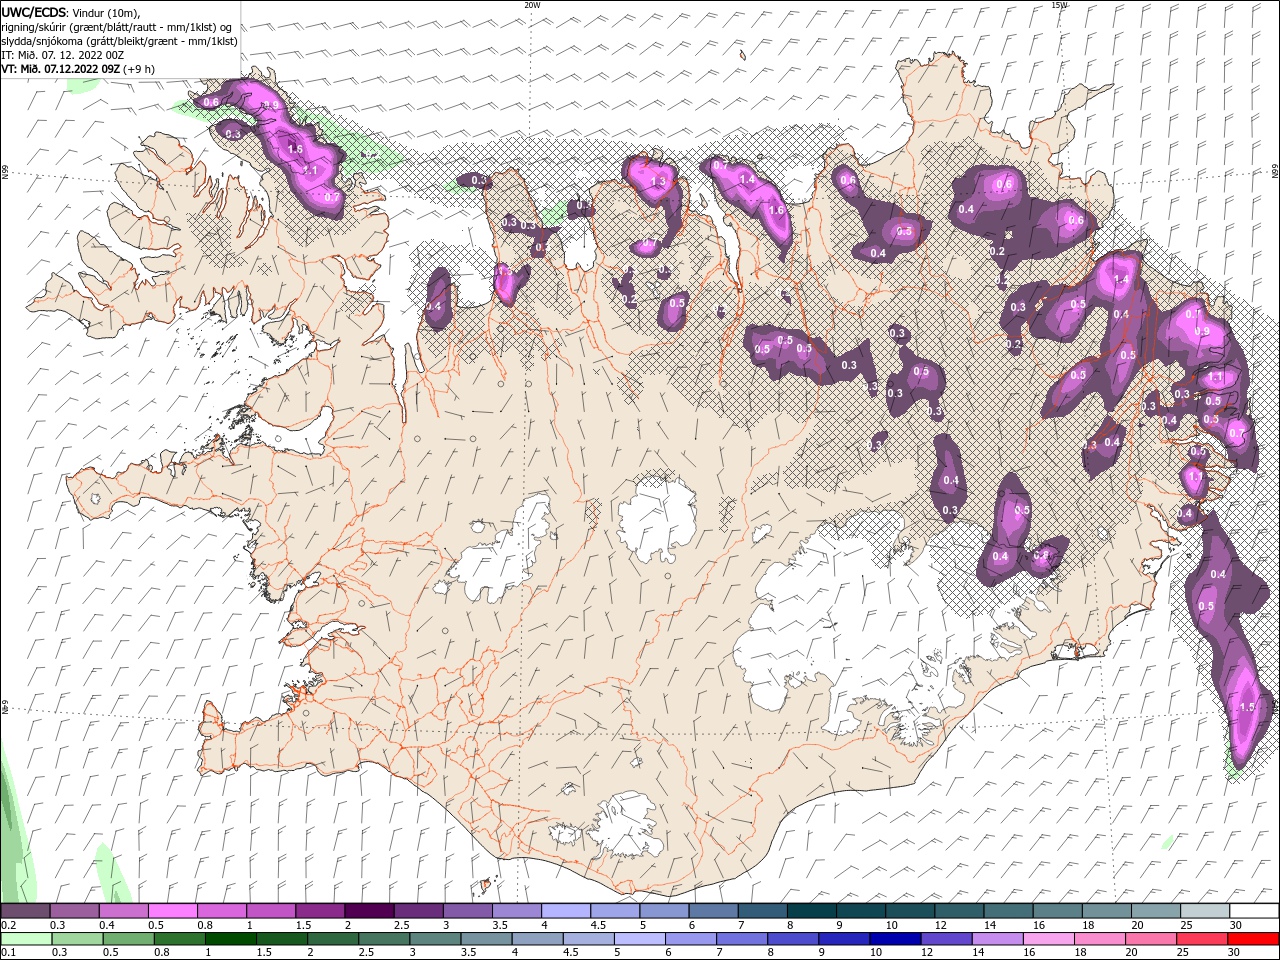Screen dimensions: 1280x960
Task: Select the white 30 snow scale swatch
Action: pyautogui.click(x=1253, y=910)
